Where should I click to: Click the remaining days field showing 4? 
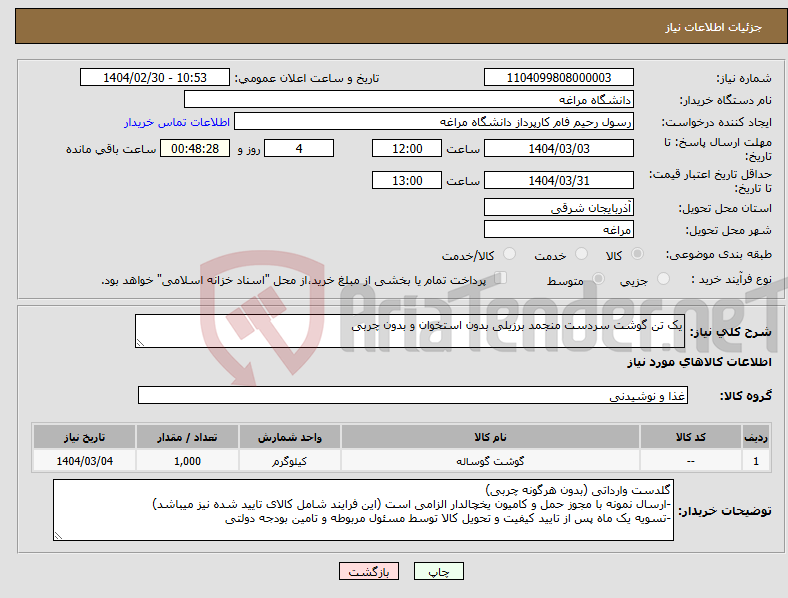click(x=299, y=148)
